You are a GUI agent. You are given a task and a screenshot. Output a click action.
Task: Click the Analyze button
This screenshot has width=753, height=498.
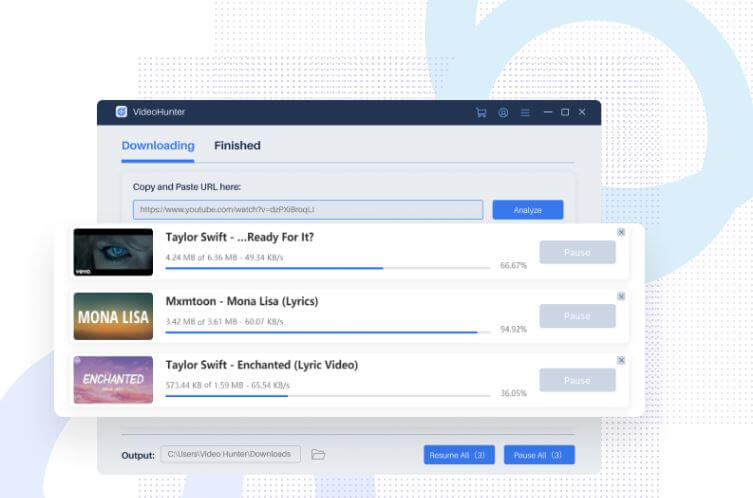click(527, 210)
